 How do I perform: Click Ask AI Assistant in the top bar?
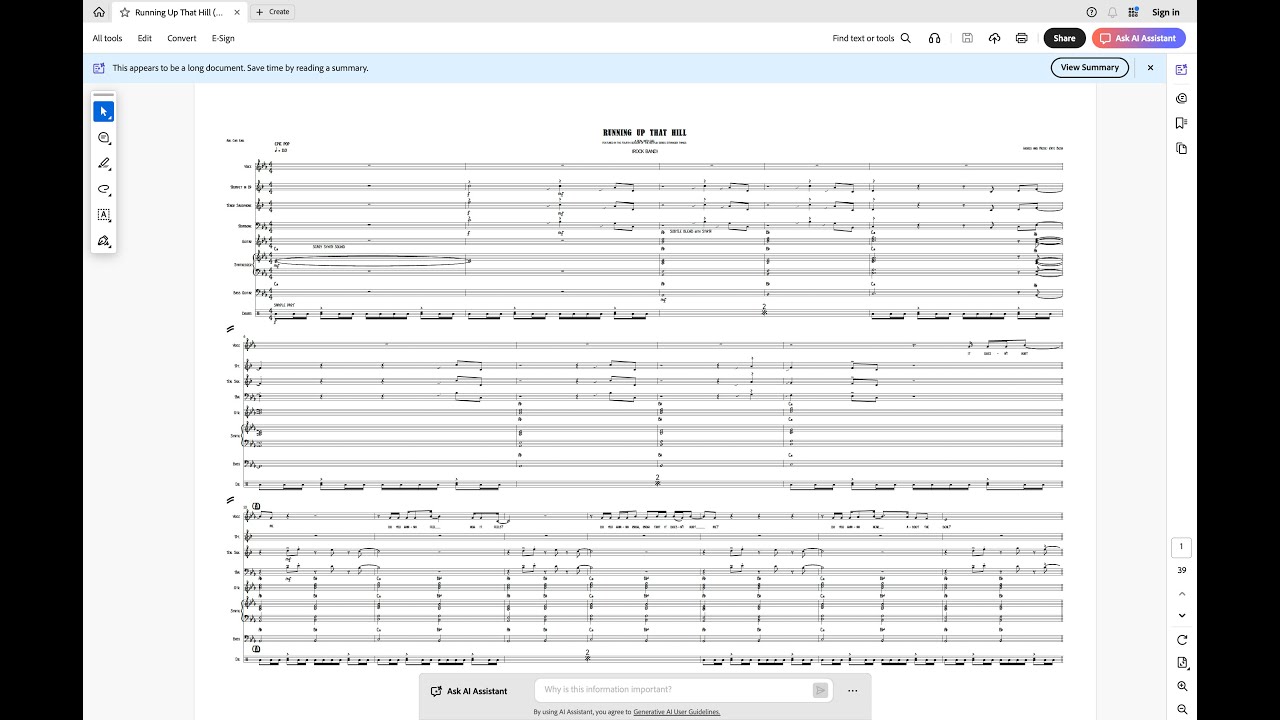click(1139, 38)
